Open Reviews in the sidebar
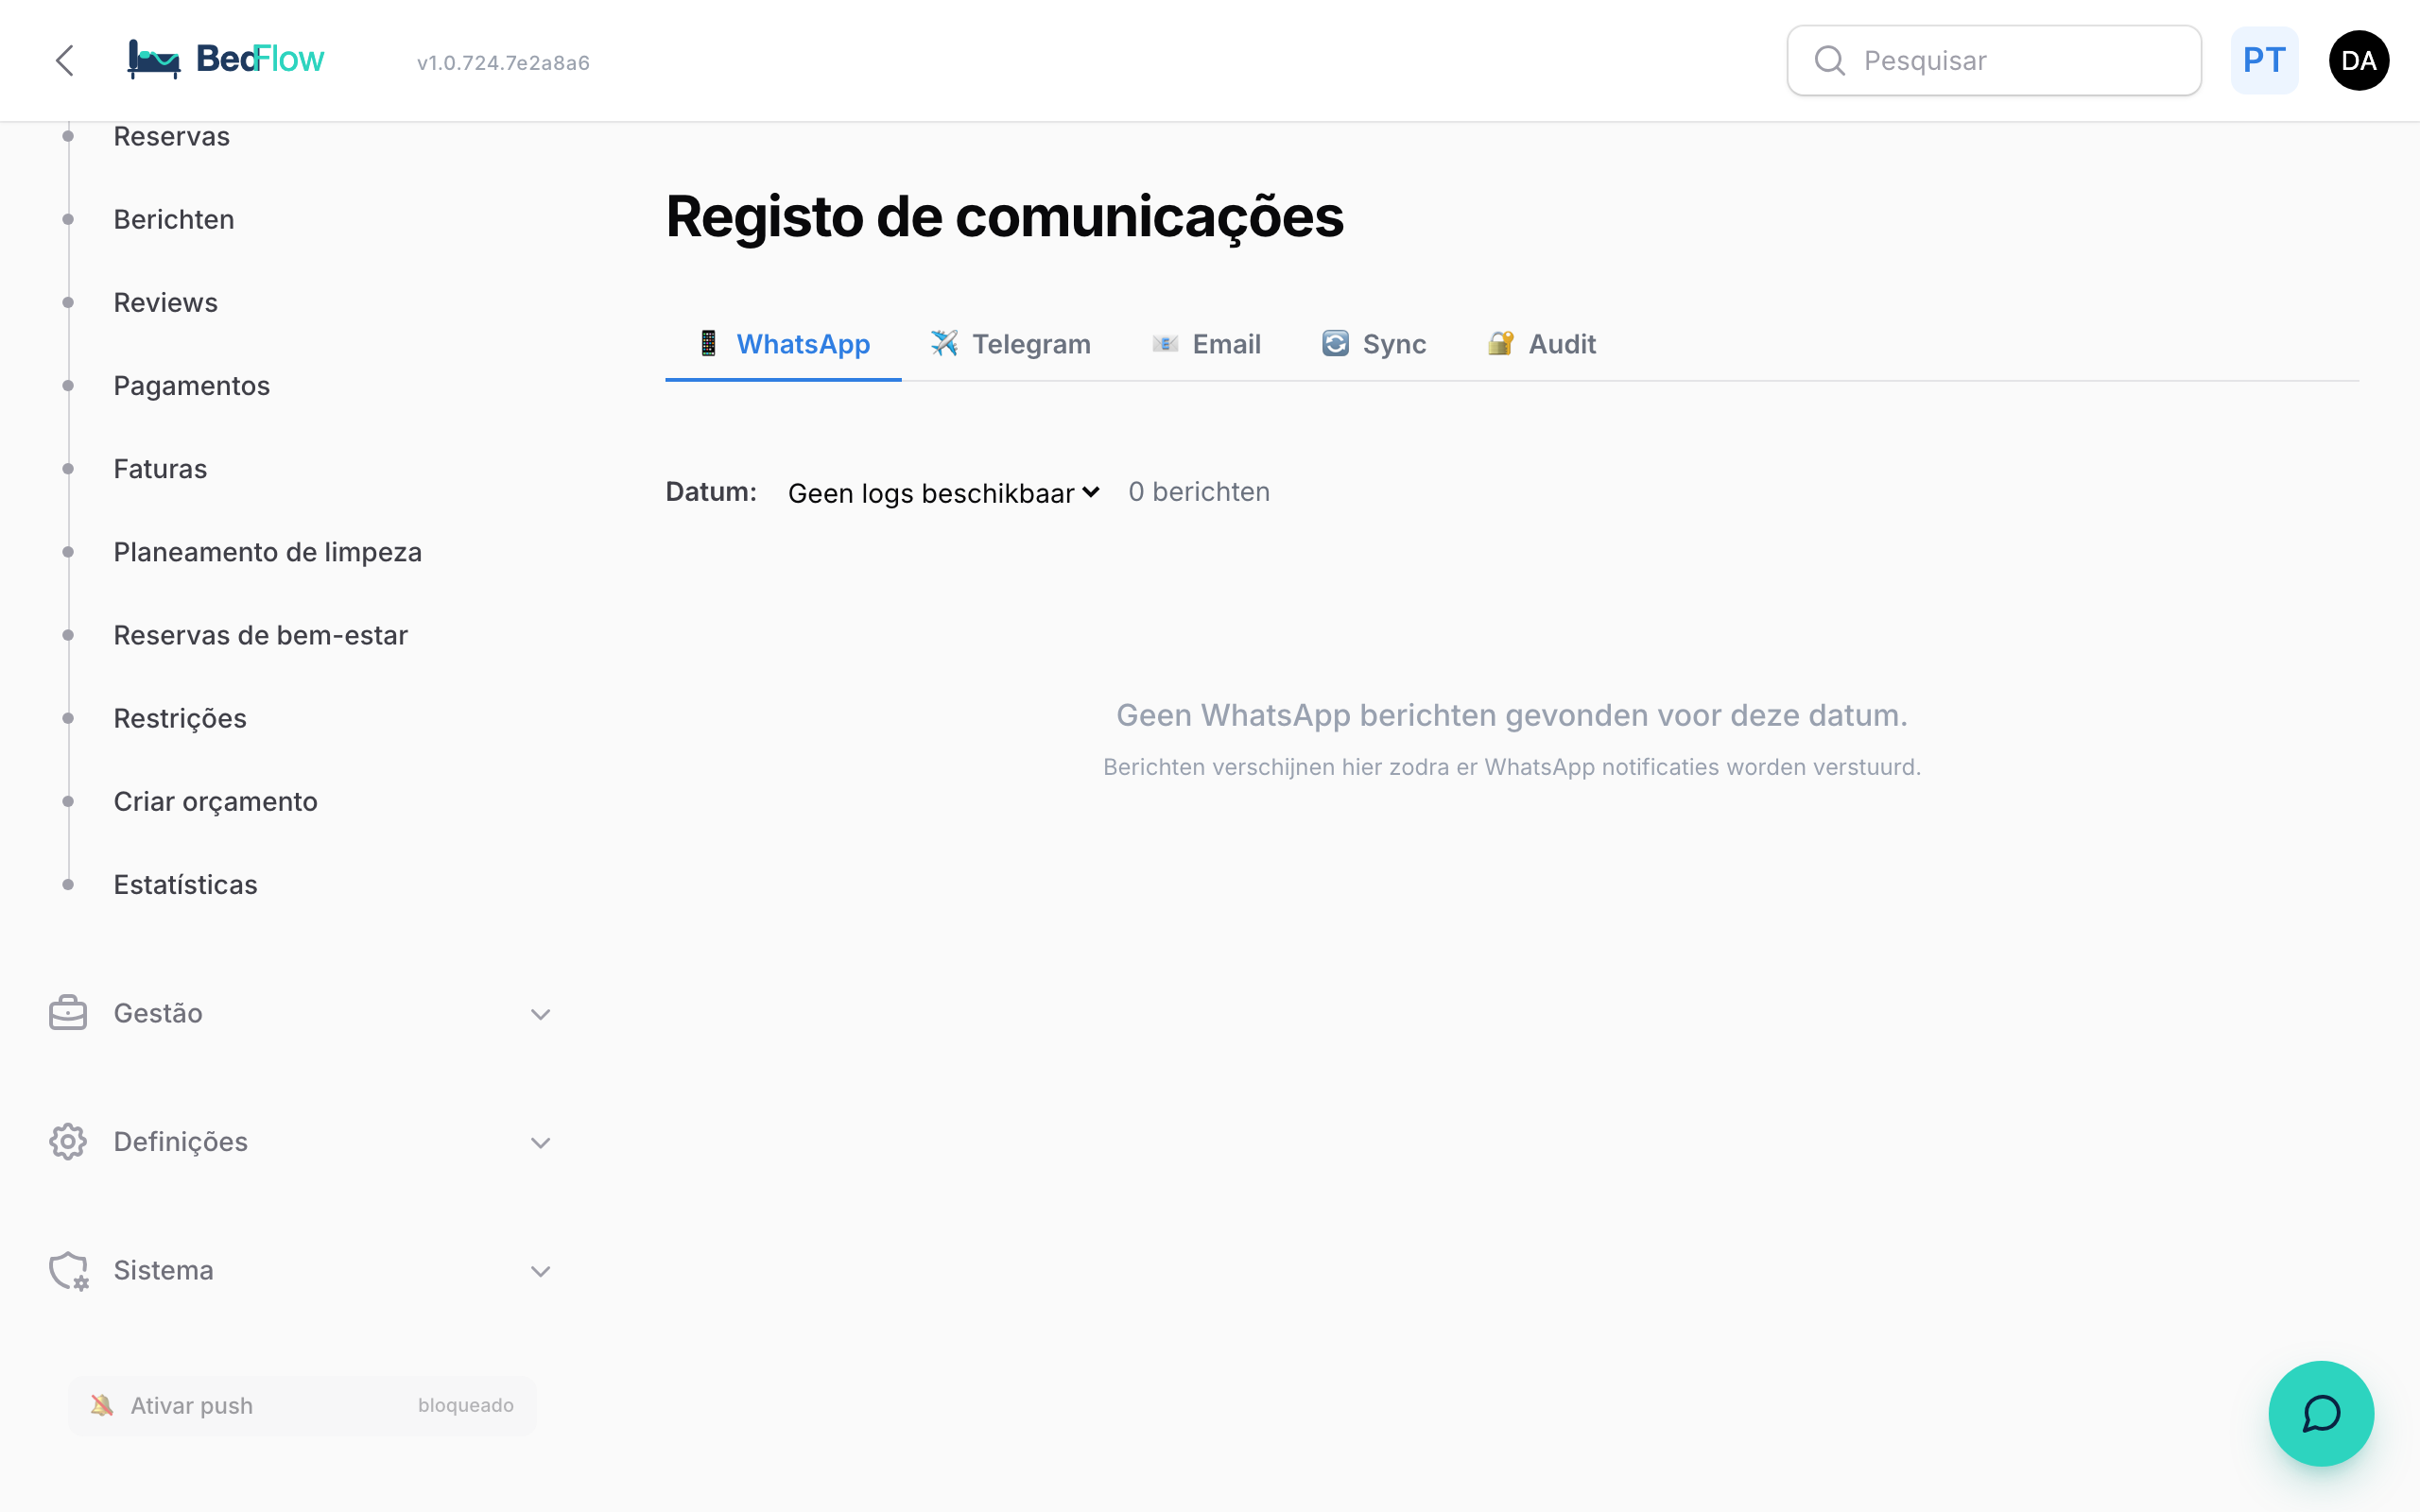The width and height of the screenshot is (2420, 1512). 165,302
